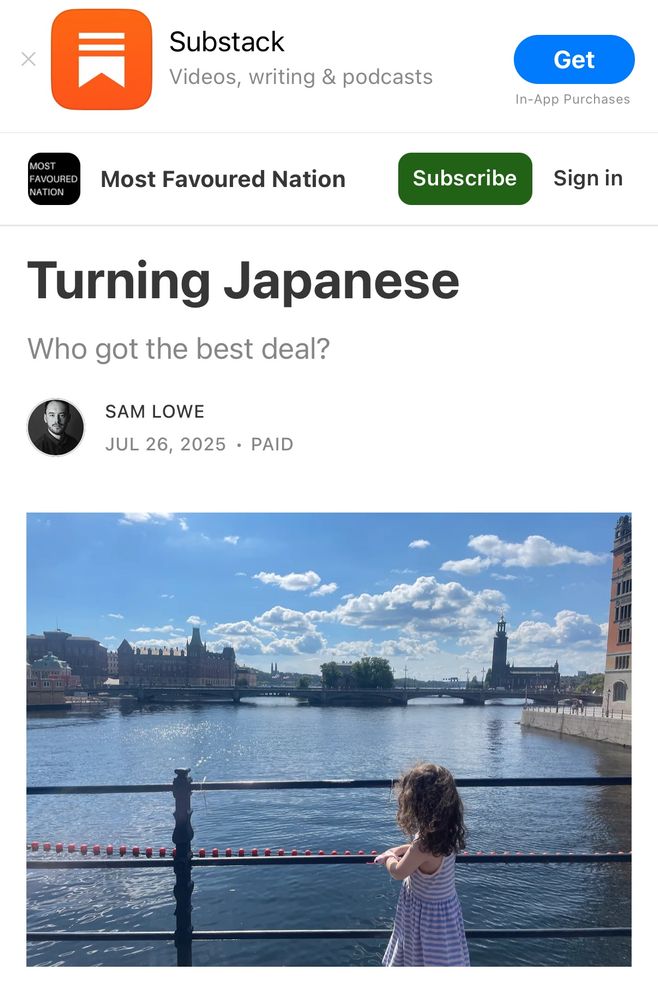Click the subtitle Who got the best deal?
Image resolution: width=658 pixels, height=1000 pixels.
(179, 349)
